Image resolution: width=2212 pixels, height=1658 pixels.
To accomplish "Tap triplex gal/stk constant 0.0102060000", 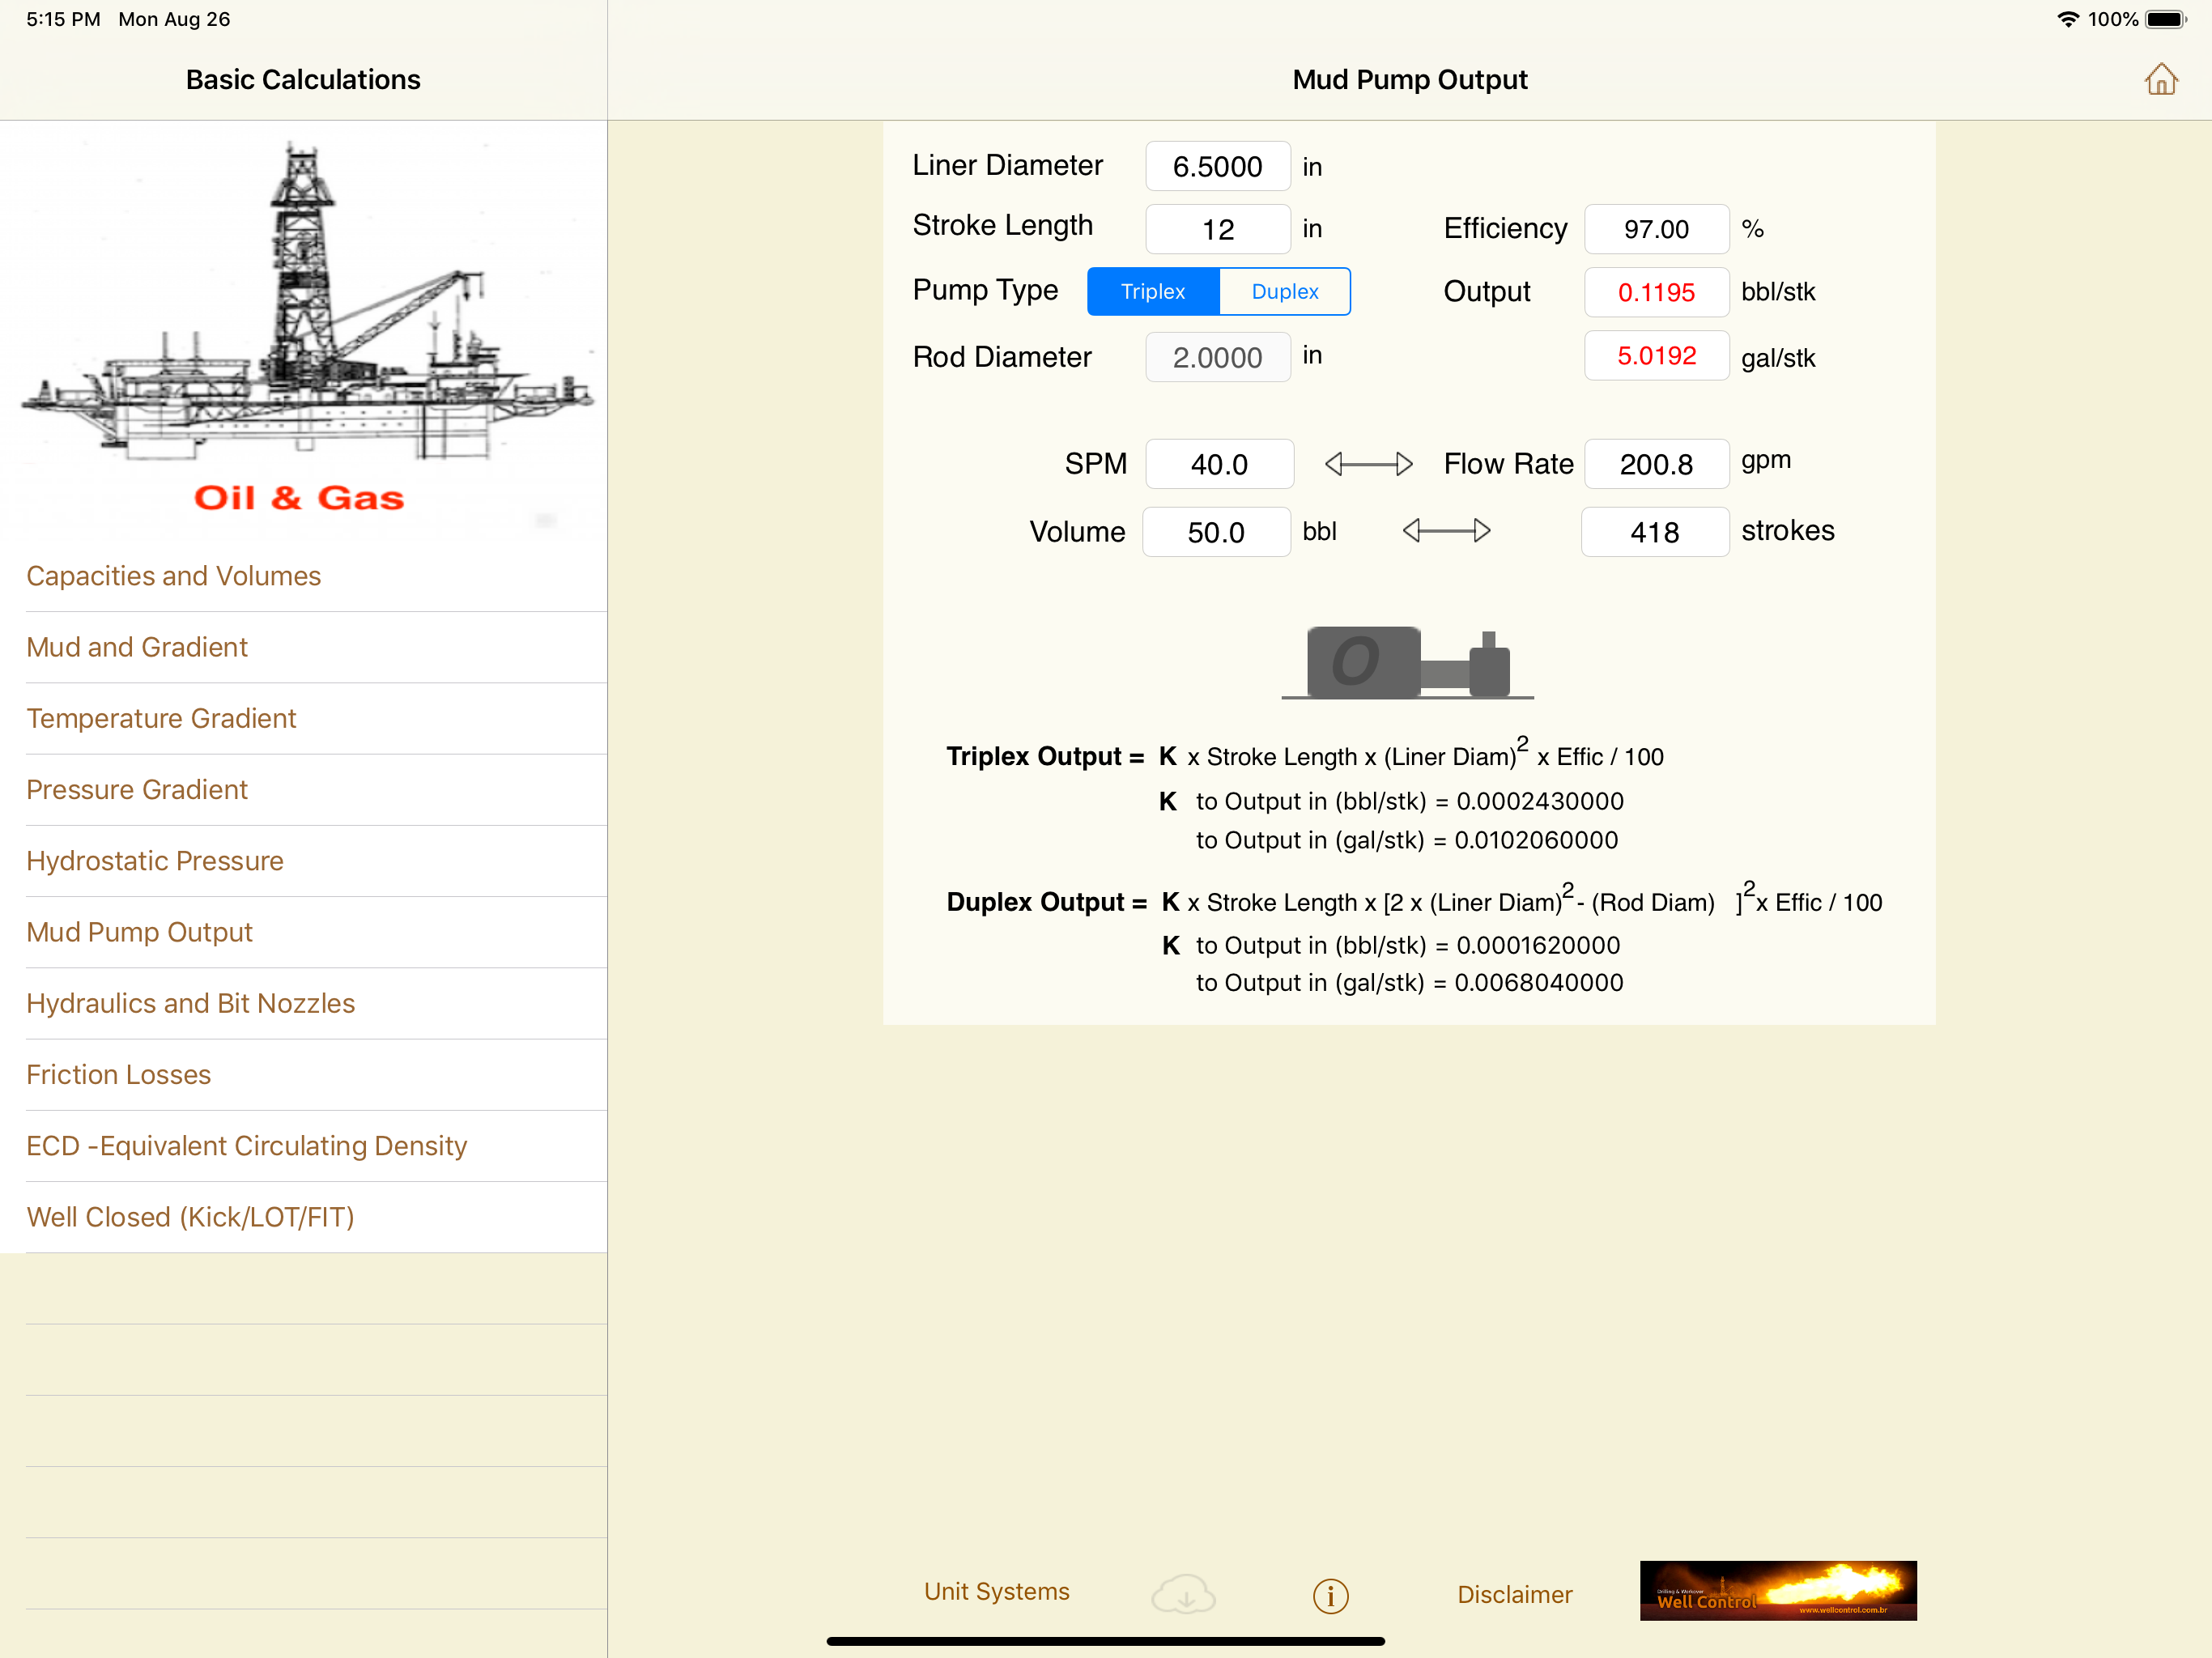I will (x=1536, y=840).
